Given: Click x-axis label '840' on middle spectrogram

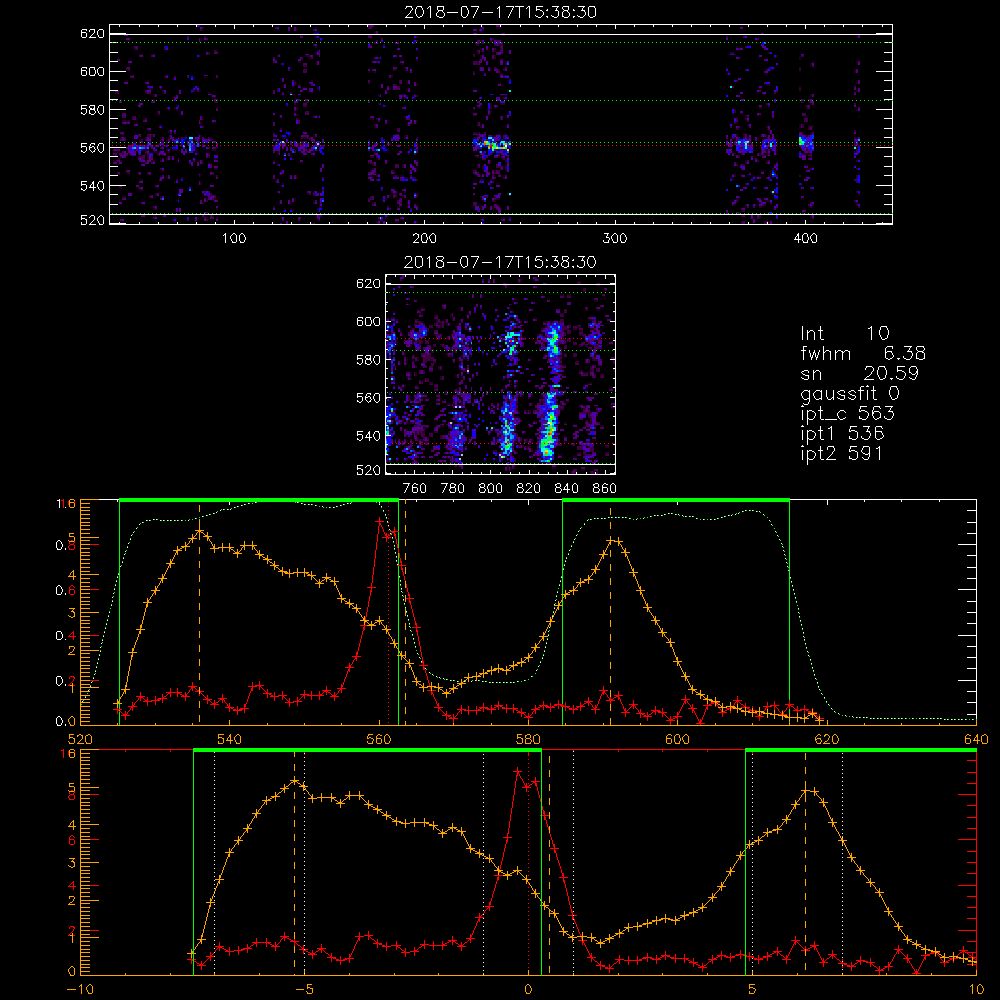Looking at the screenshot, I should (566, 489).
